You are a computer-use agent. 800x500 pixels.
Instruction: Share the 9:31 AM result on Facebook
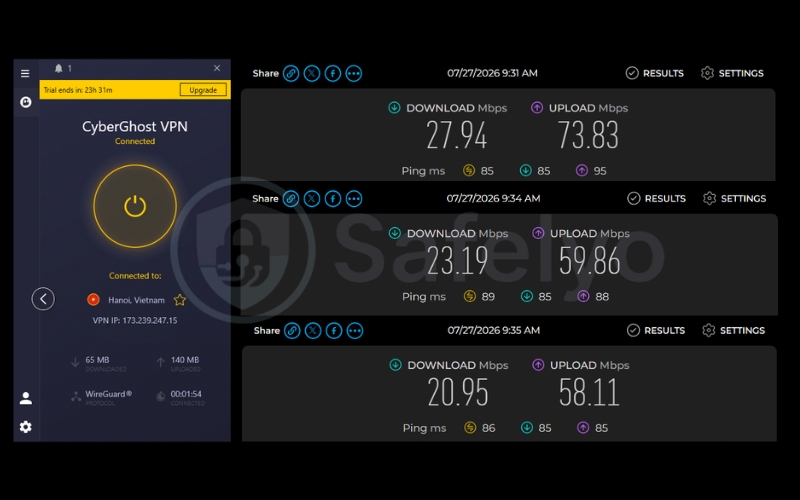point(333,73)
